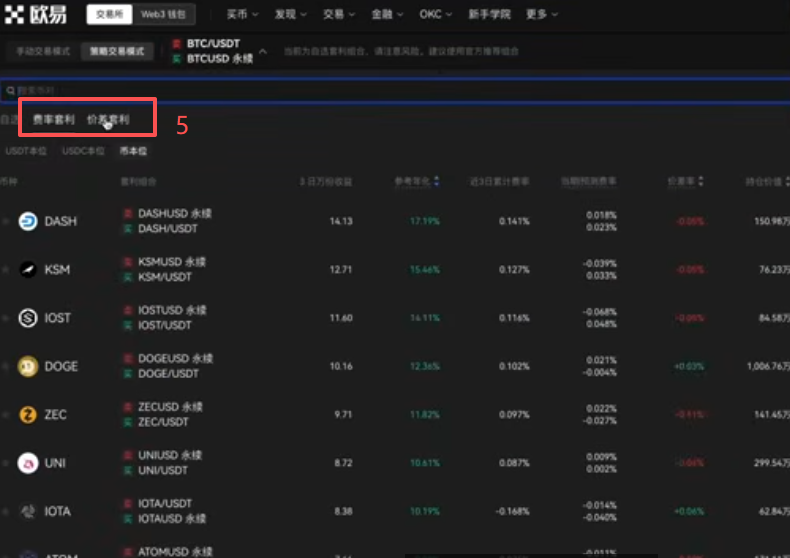Click the IOST coin icon
This screenshot has width=790, height=558.
[x=28, y=318]
